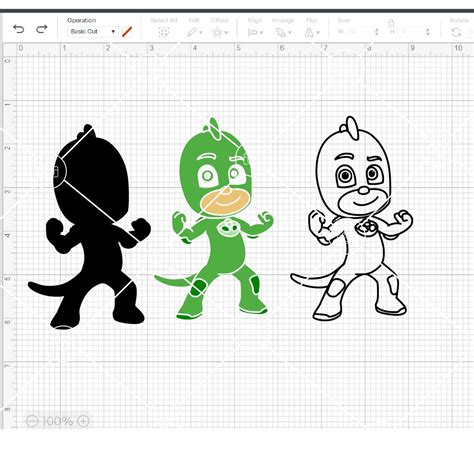Expand the Flip dropdown arrow

pos(318,33)
